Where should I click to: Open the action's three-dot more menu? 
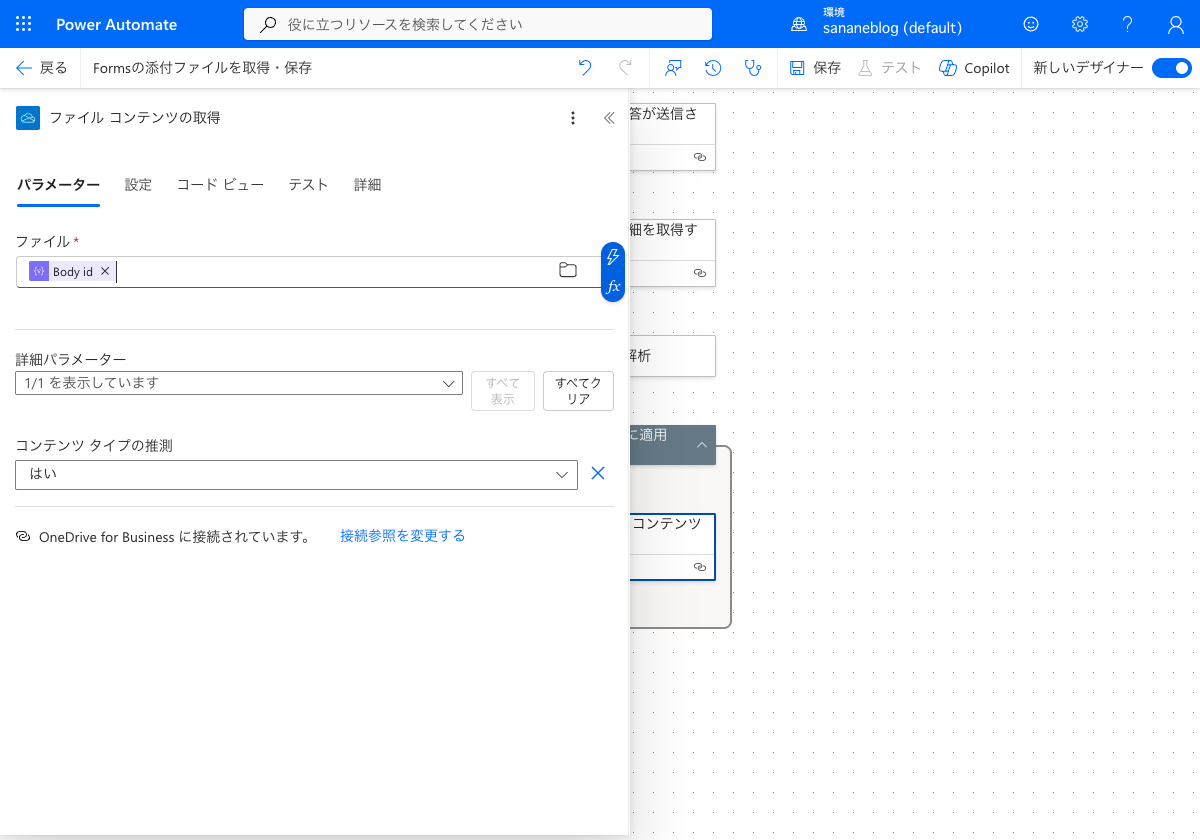click(573, 118)
